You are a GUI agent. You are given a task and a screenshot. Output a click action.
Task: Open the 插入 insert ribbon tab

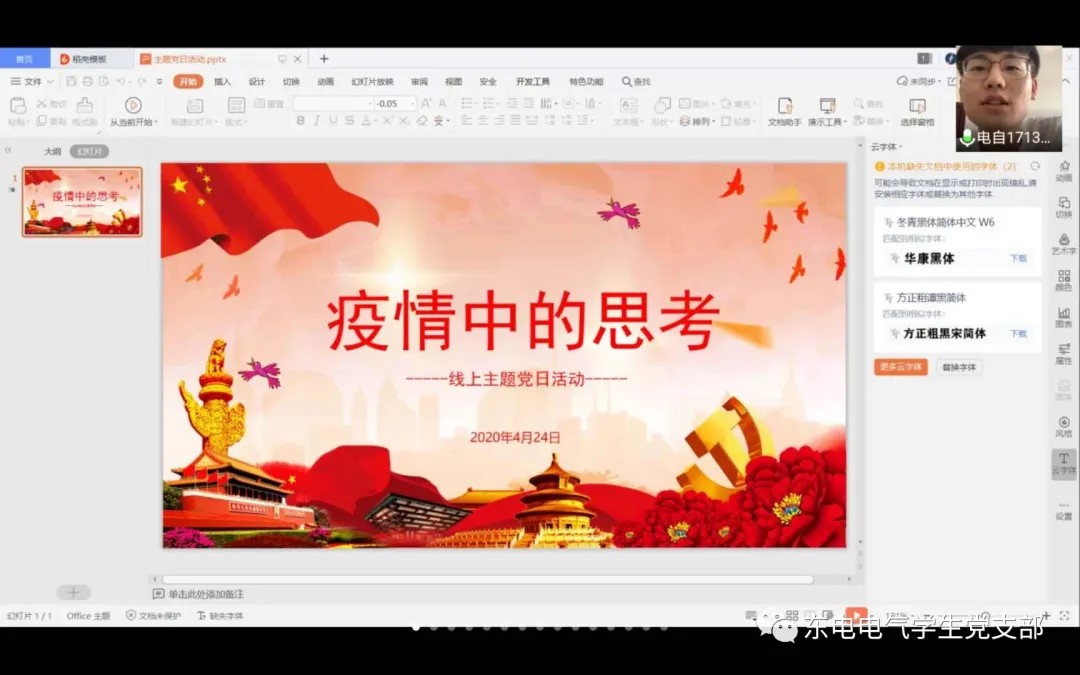[222, 82]
